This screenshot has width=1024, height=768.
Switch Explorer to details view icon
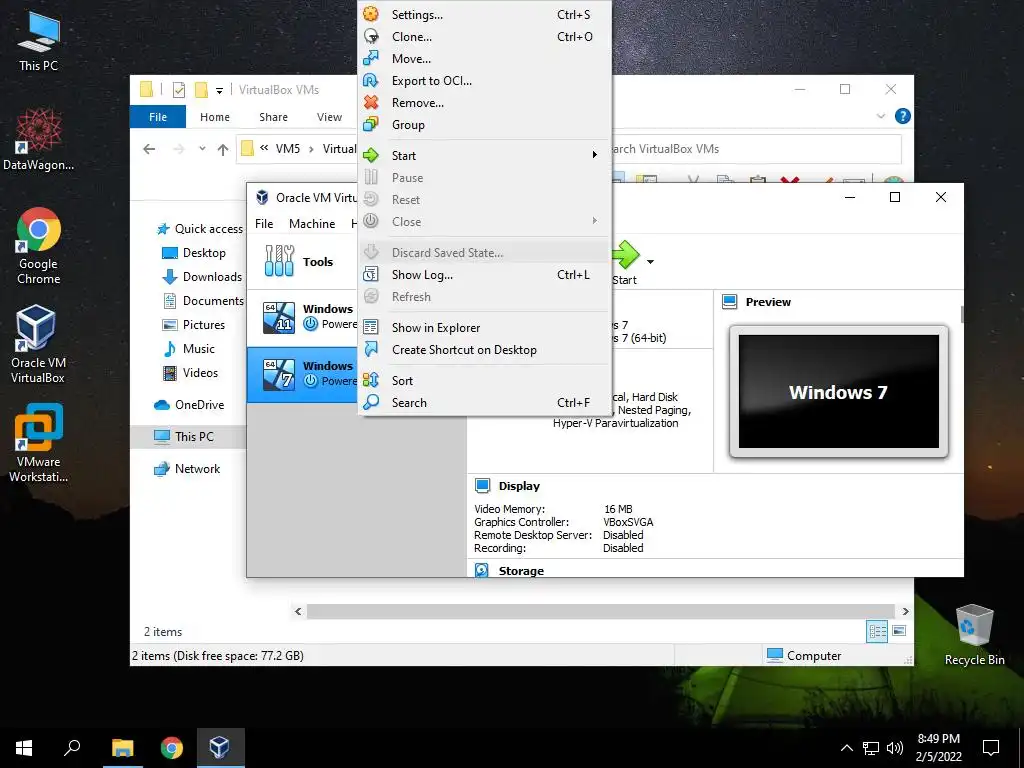pyautogui.click(x=877, y=631)
